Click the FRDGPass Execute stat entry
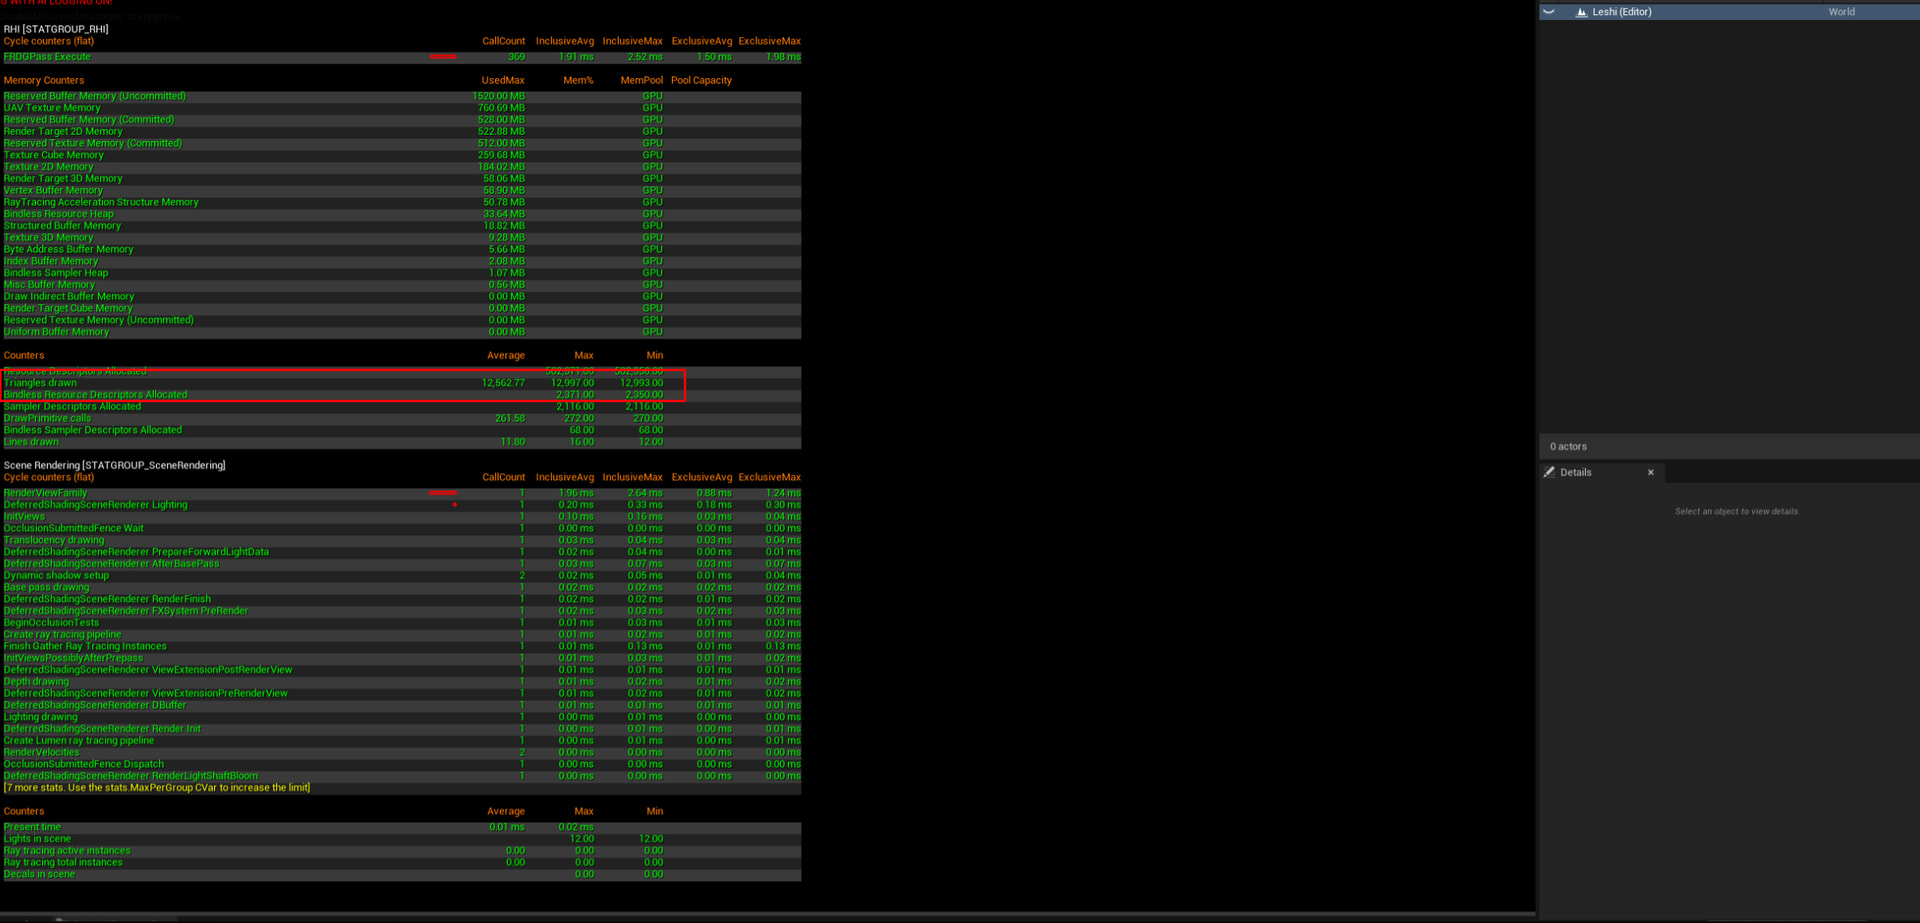 (x=47, y=57)
